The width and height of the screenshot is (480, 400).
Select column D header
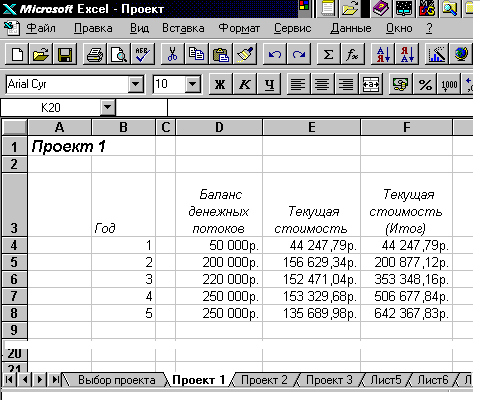tap(219, 127)
